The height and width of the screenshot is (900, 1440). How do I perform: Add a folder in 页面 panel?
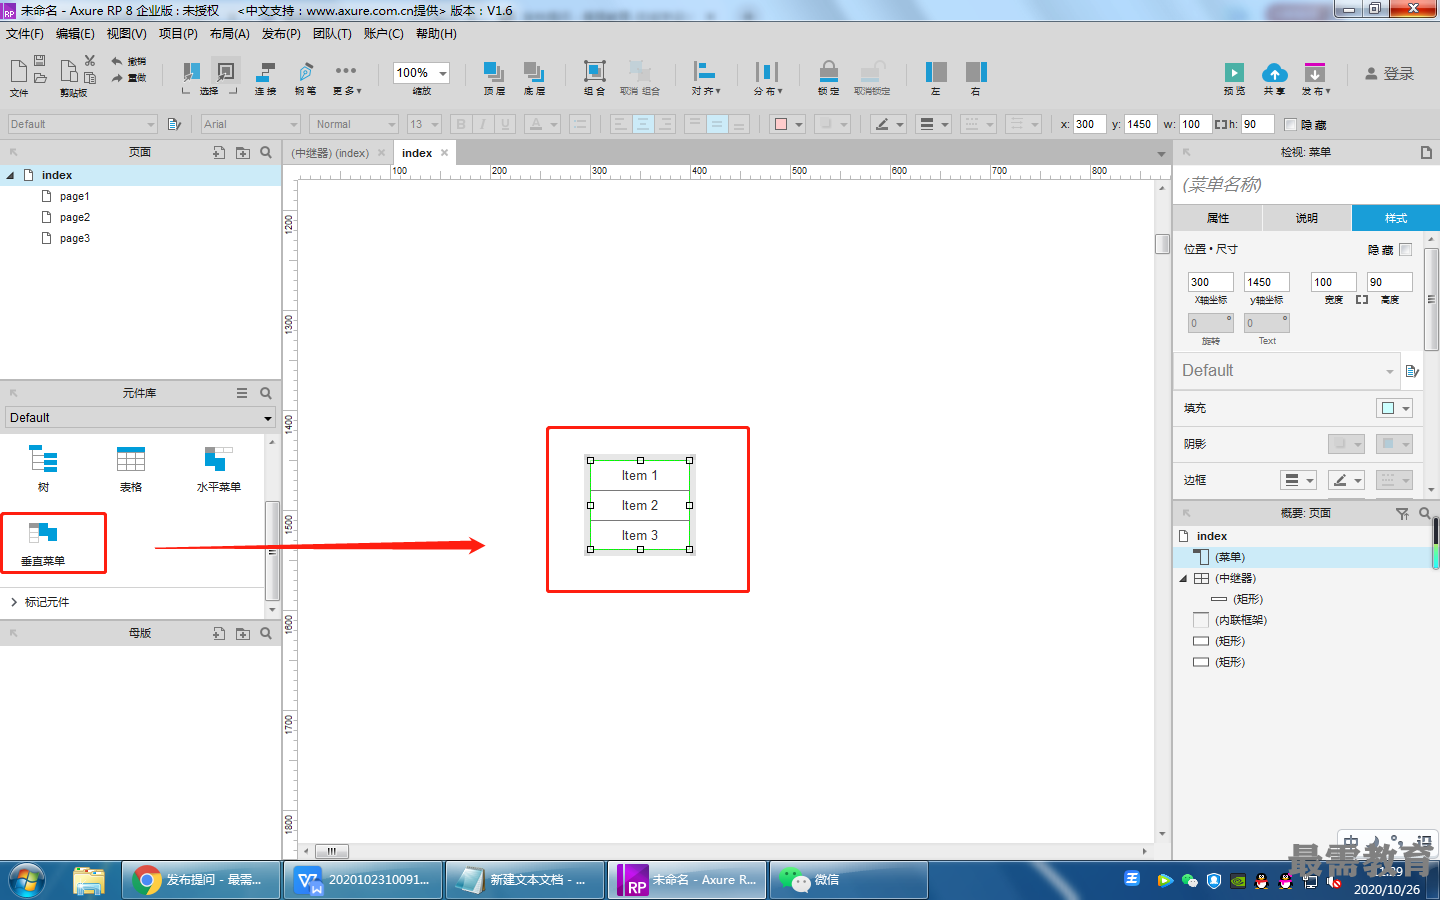[x=243, y=152]
